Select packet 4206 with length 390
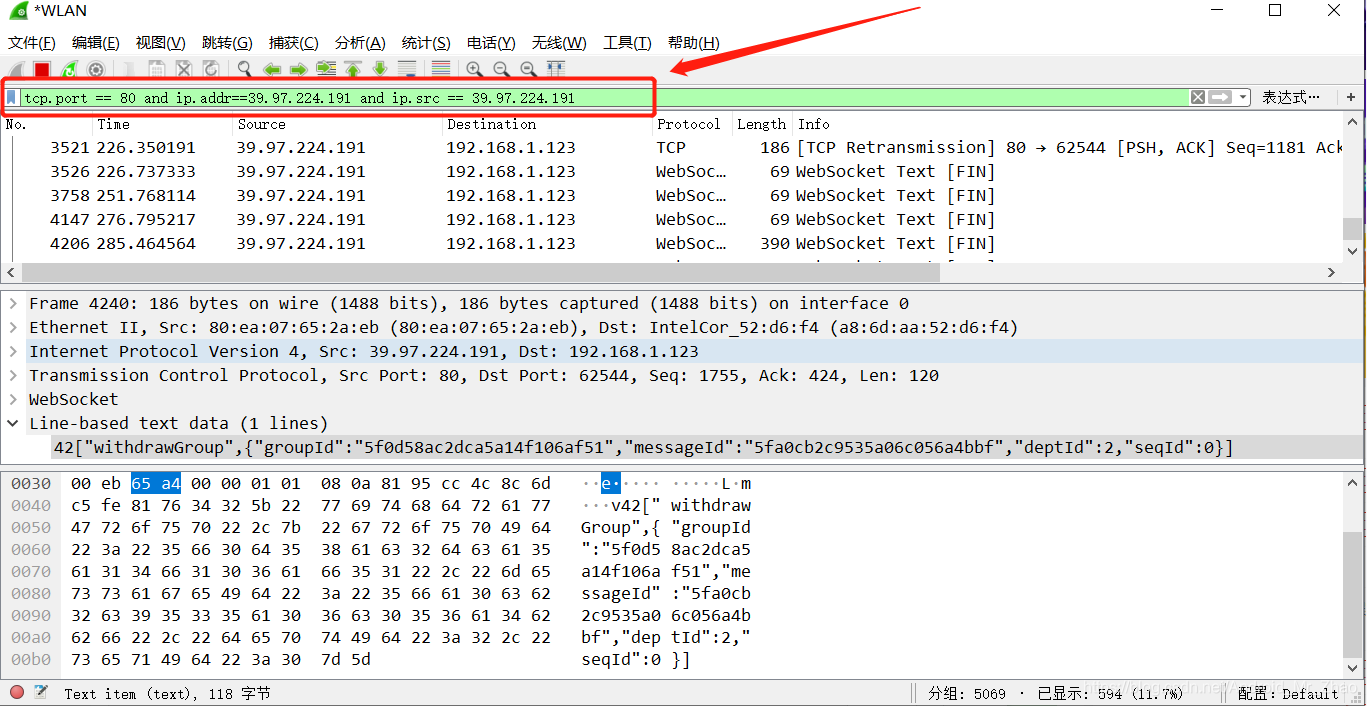Viewport: 1367px width, 706px height. pyautogui.click(x=670, y=244)
